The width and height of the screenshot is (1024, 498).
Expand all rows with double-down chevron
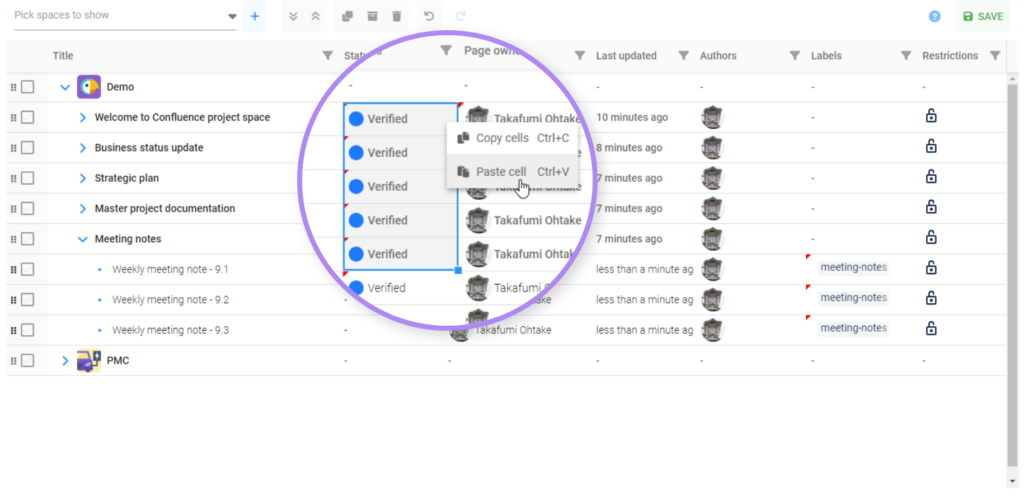[293, 16]
